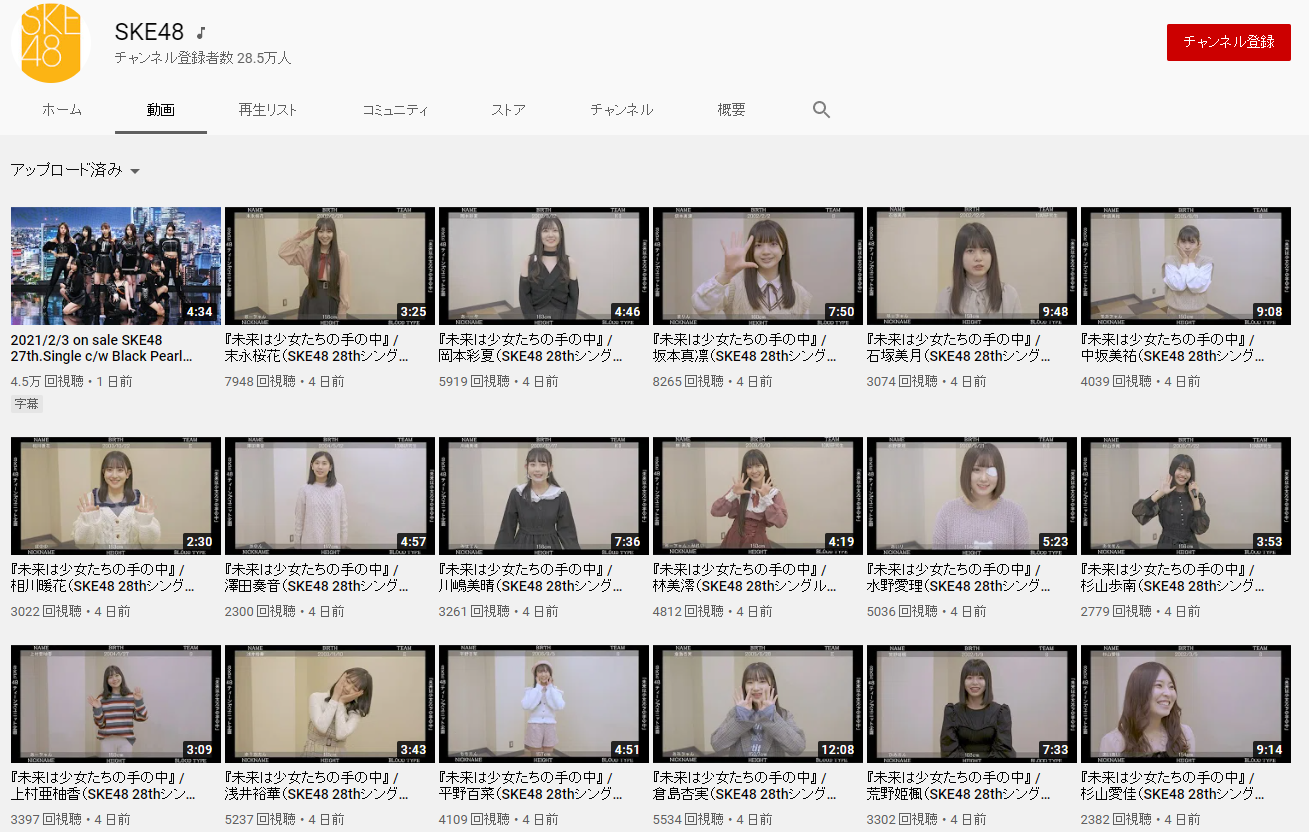Screen dimensions: 1309x832
Task: Click the '5036 回視聴' view count text
Action: (x=902, y=612)
